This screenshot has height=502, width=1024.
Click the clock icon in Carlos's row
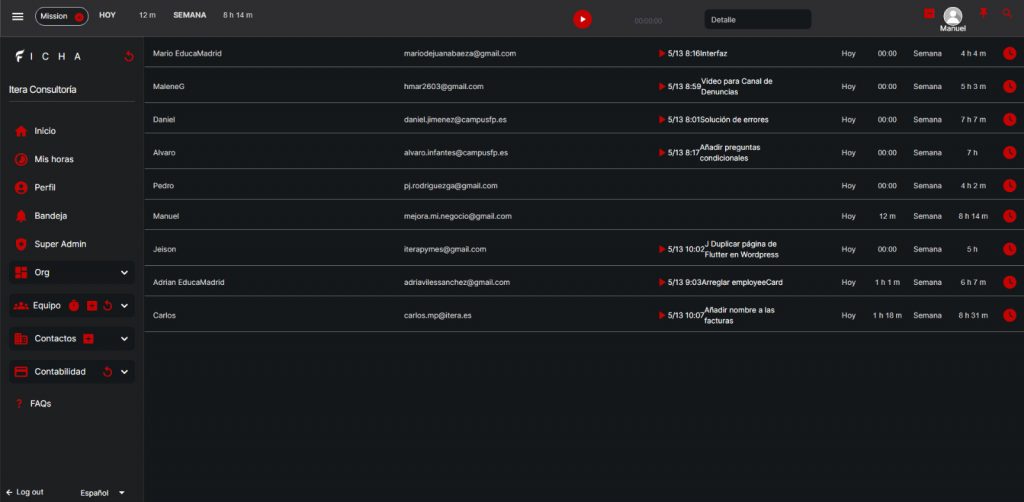(1009, 315)
